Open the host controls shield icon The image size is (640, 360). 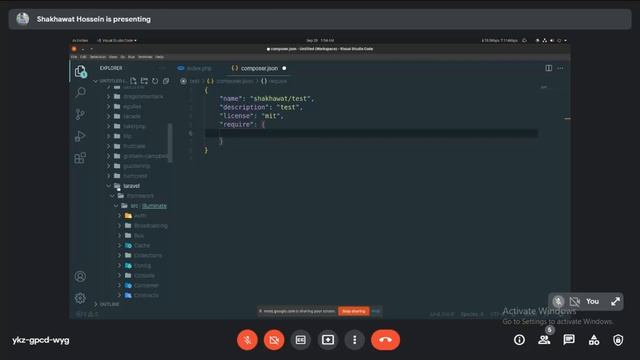click(618, 340)
